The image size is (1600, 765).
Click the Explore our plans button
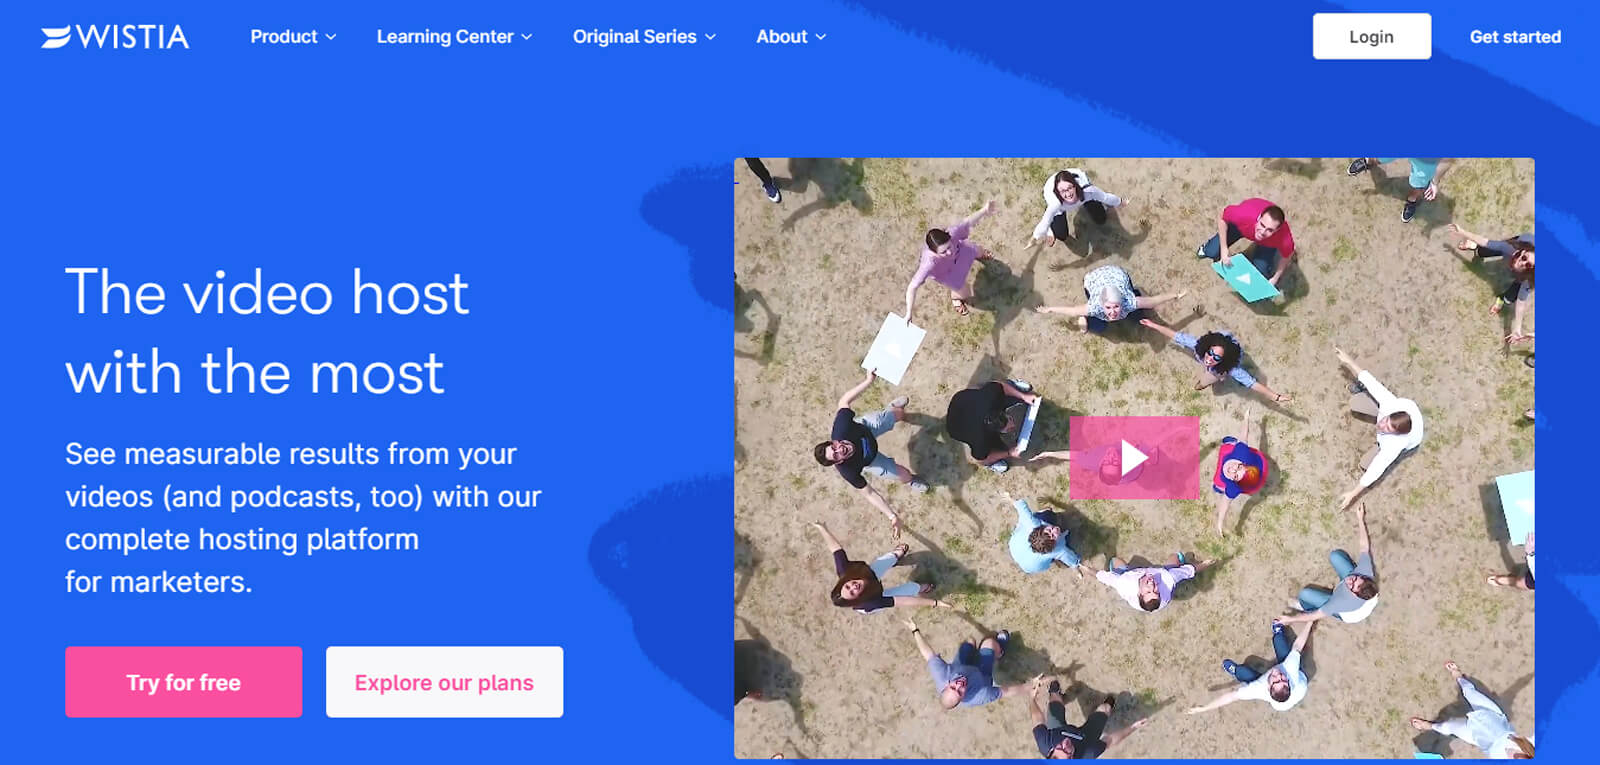(x=445, y=682)
